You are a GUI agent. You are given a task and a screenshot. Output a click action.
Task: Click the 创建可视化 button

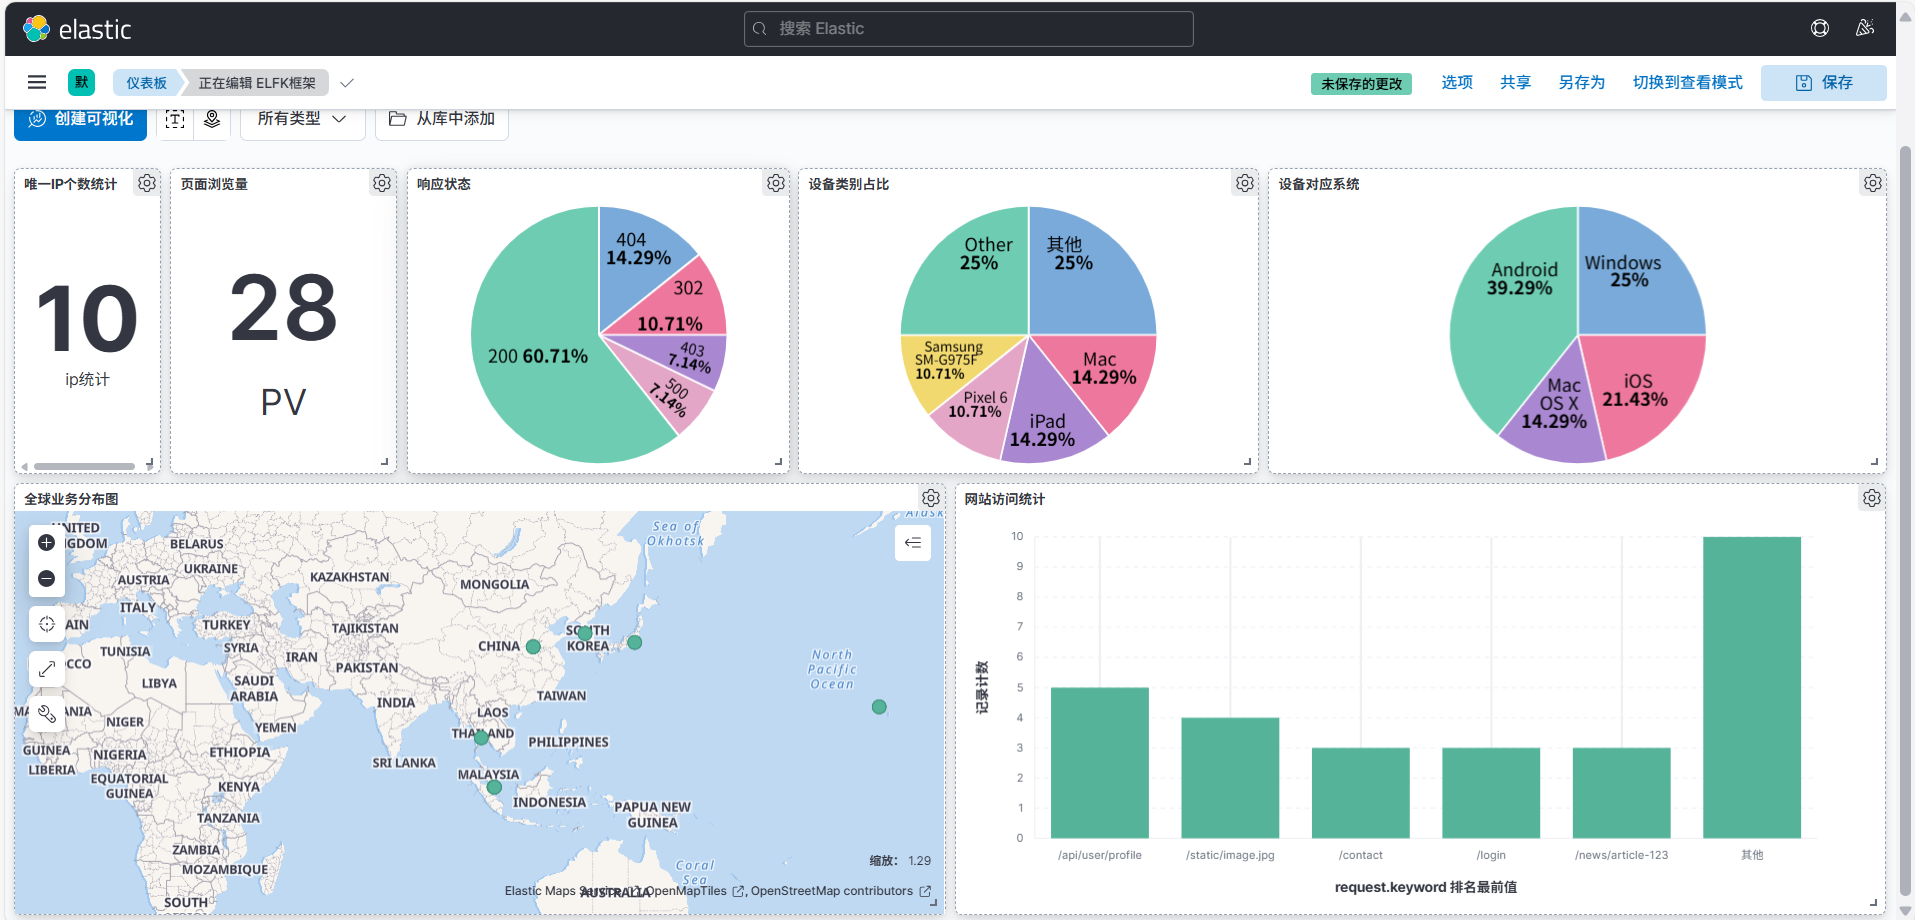tap(81, 119)
